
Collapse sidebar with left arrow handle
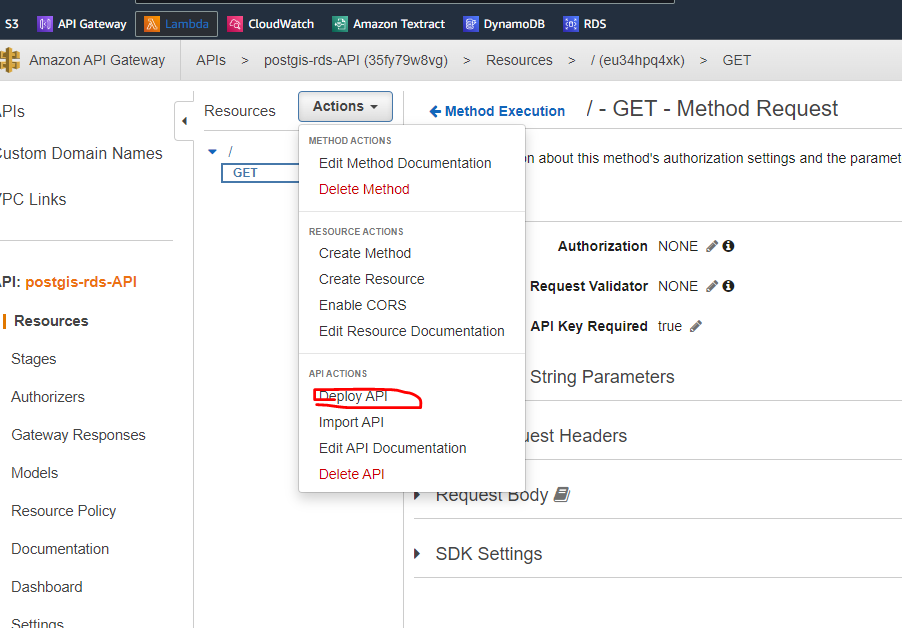pyautogui.click(x=184, y=121)
